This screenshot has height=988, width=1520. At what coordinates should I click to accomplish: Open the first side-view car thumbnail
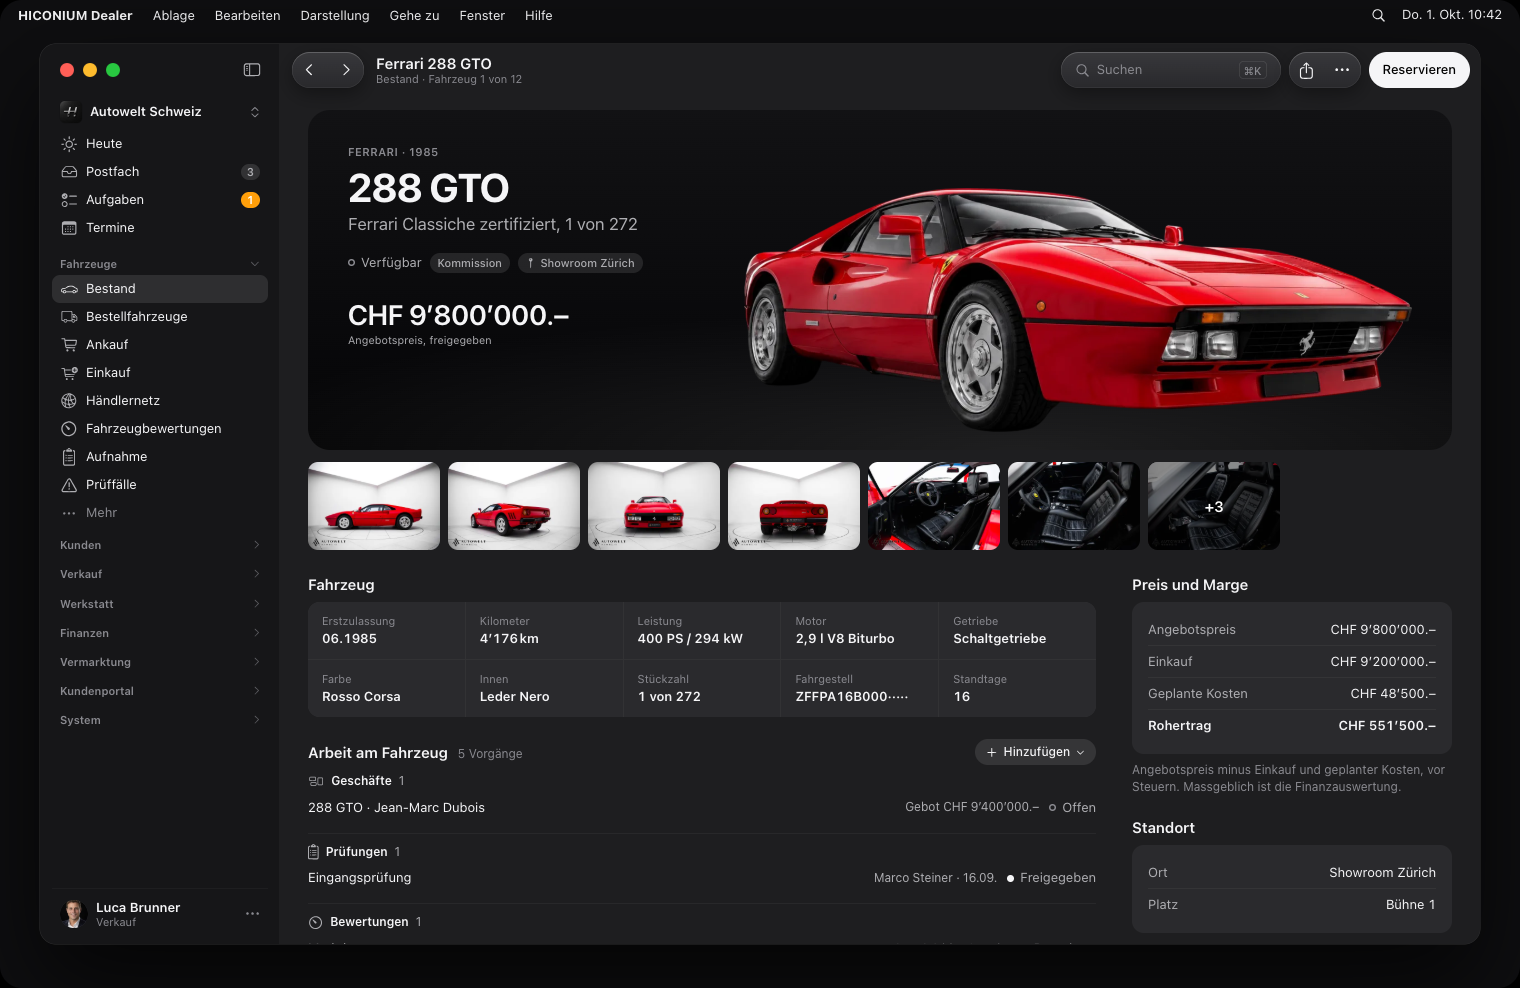click(x=374, y=506)
